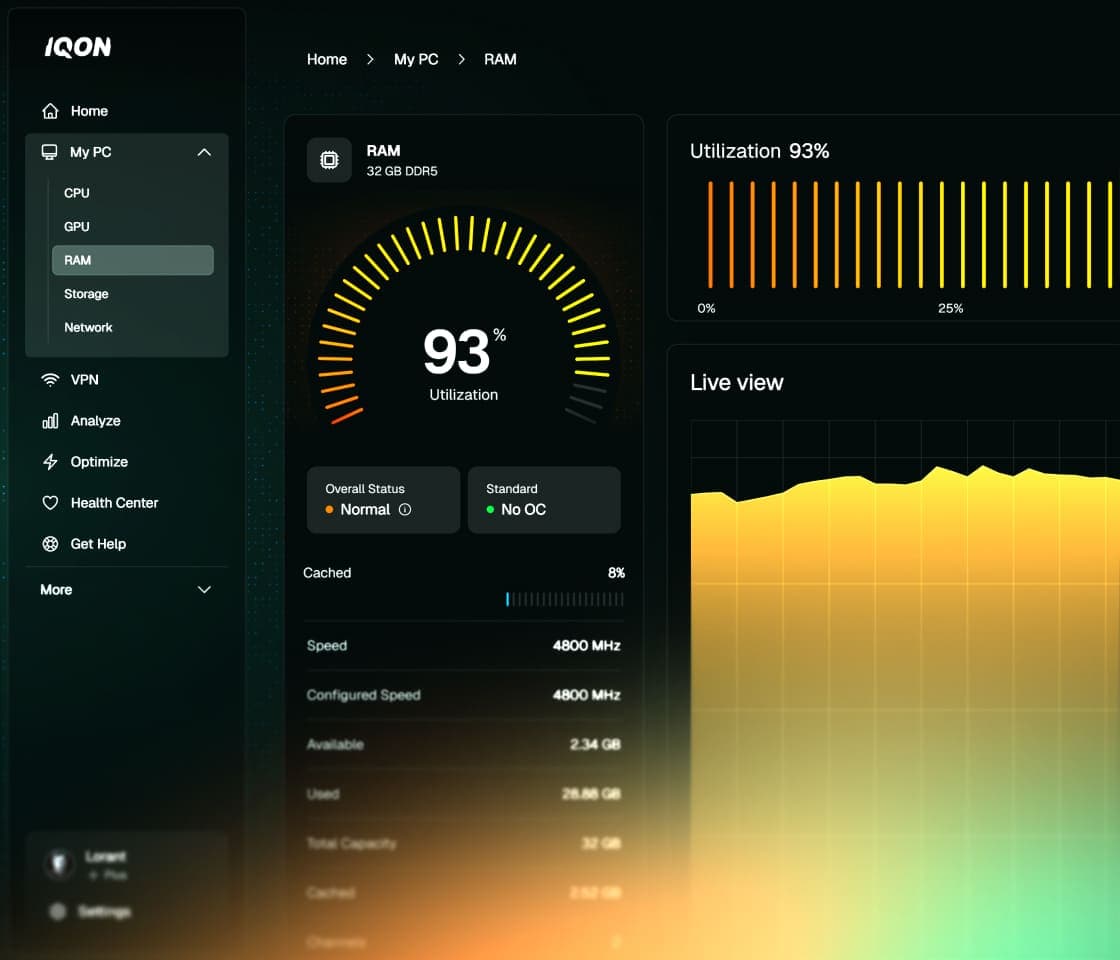
Task: Click the Home breadcrumb link
Action: point(327,59)
